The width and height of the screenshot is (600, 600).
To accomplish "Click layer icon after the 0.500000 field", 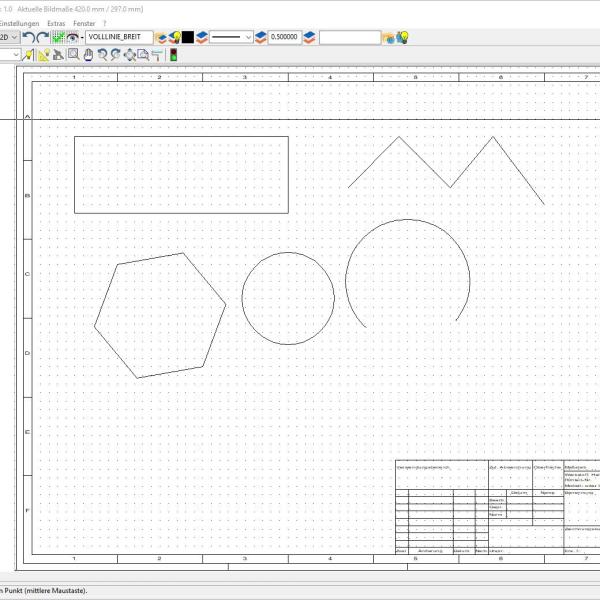I will [309, 38].
